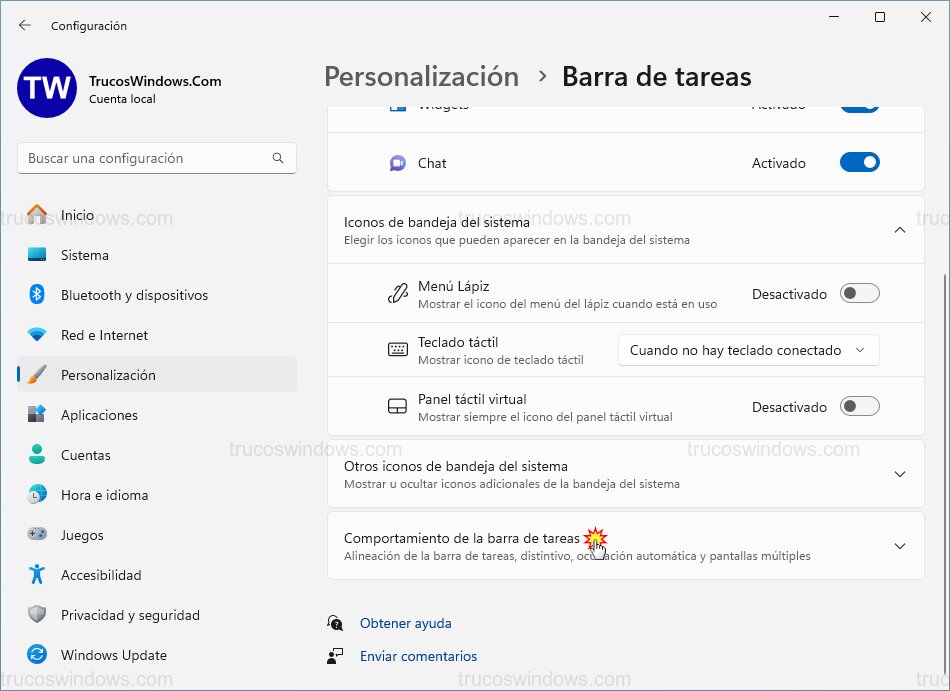
Task: Activate the Panel táctil virtual toggle
Action: coord(859,406)
